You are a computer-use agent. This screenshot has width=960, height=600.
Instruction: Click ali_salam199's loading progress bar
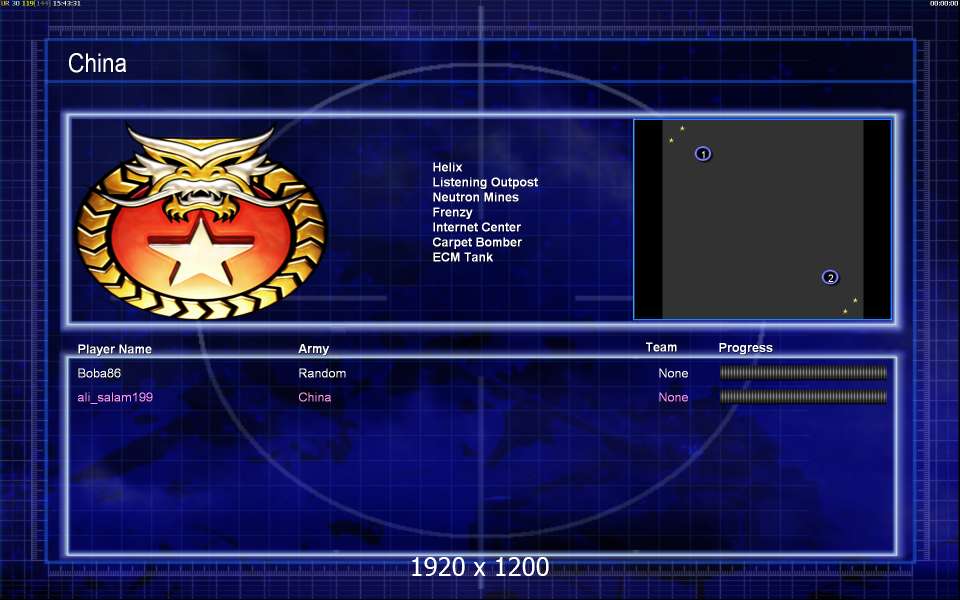(803, 397)
